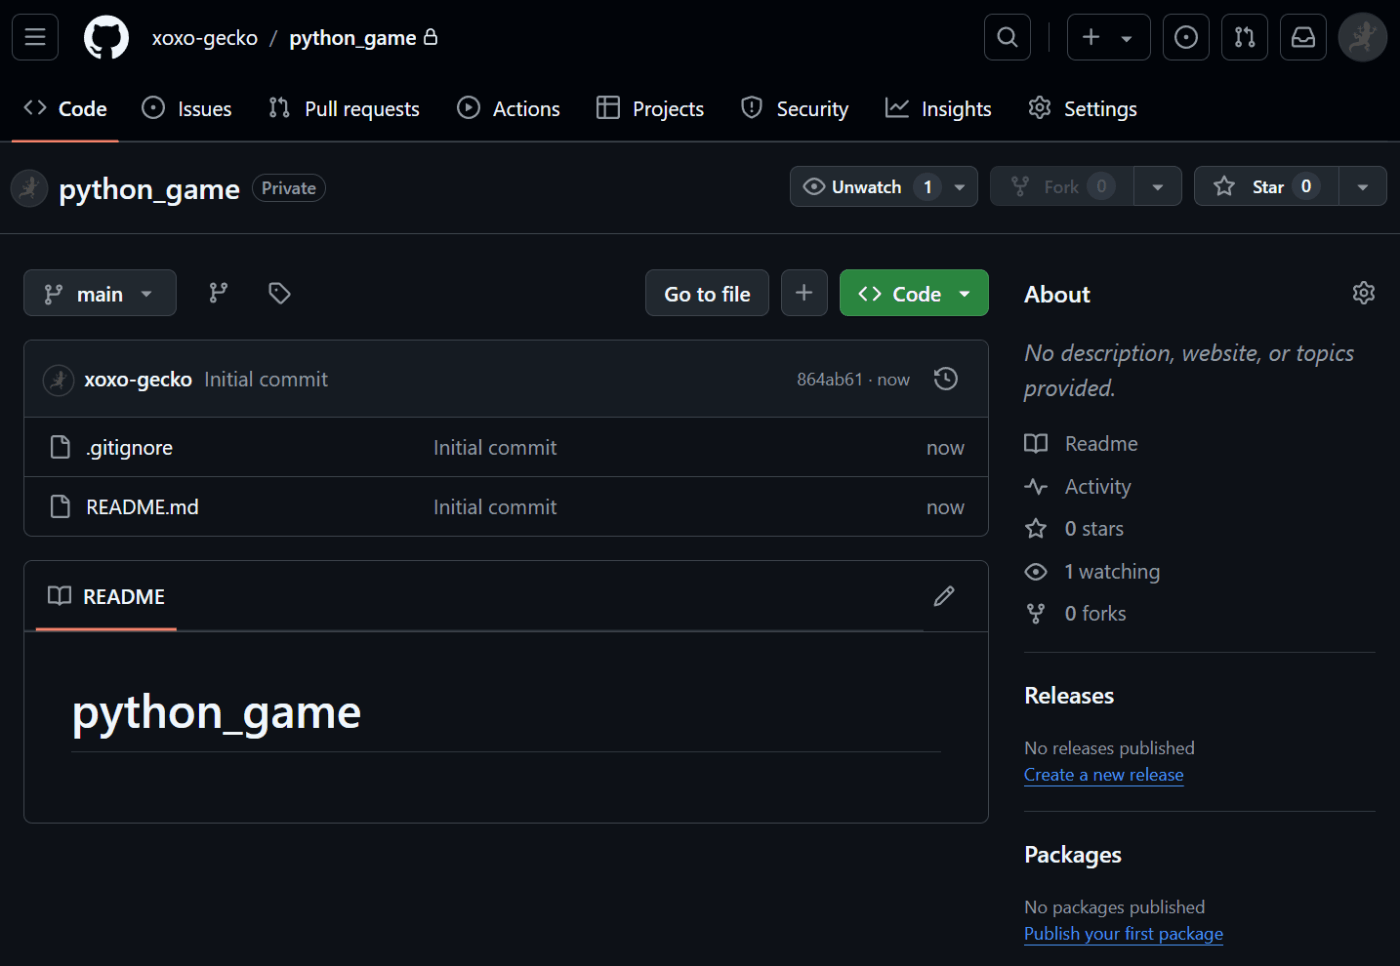Open the search magnifier in header
The width and height of the screenshot is (1400, 966).
1007,37
